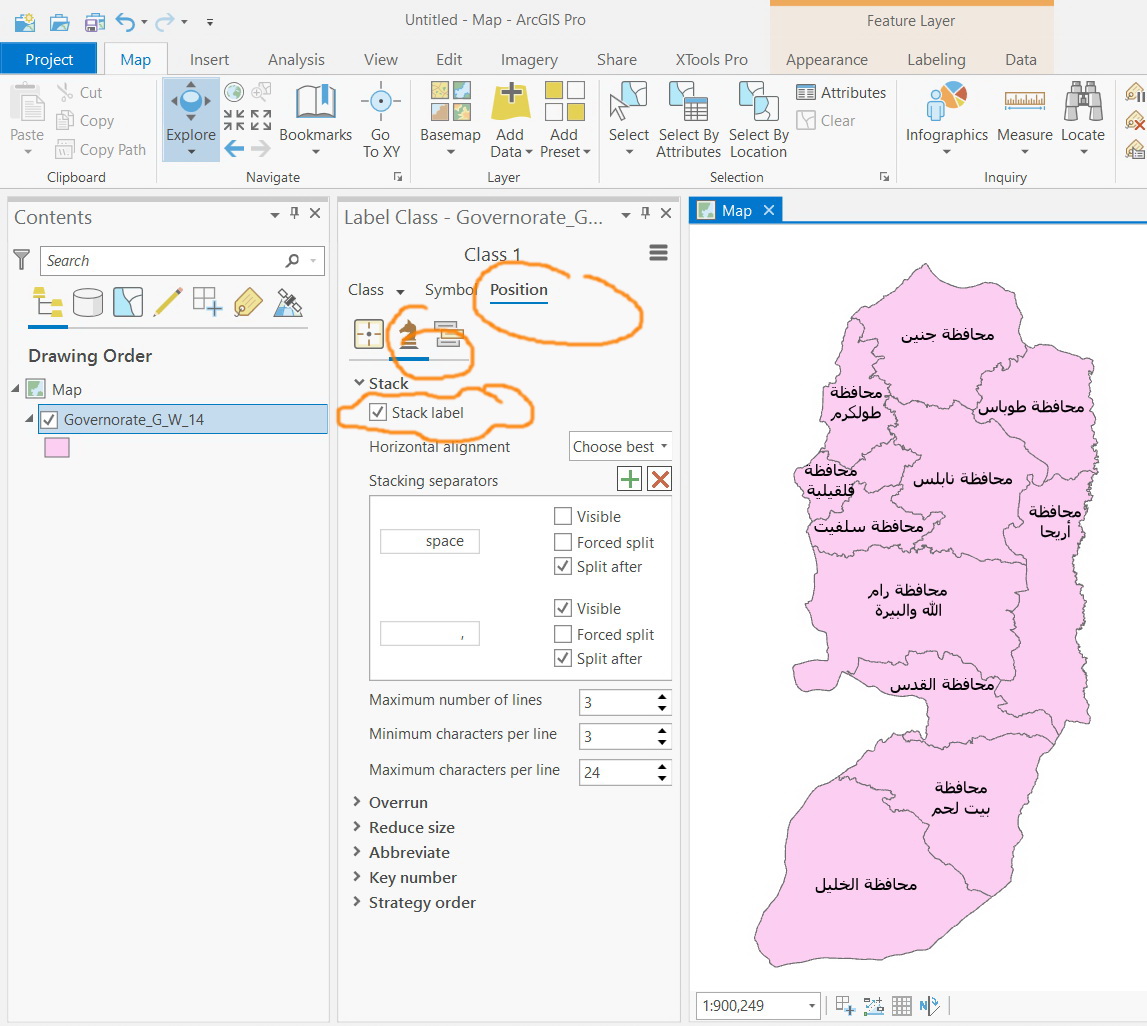List by Labeling tag icon
Screen dimensions: 1147x1026
click(x=248, y=302)
